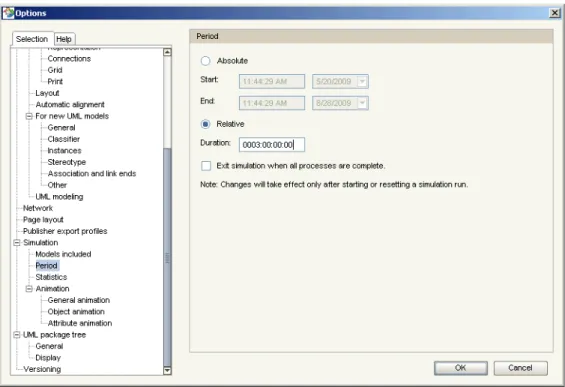Image resolution: width=565 pixels, height=387 pixels.
Task: Select Display in the tree
Action: click(x=48, y=358)
